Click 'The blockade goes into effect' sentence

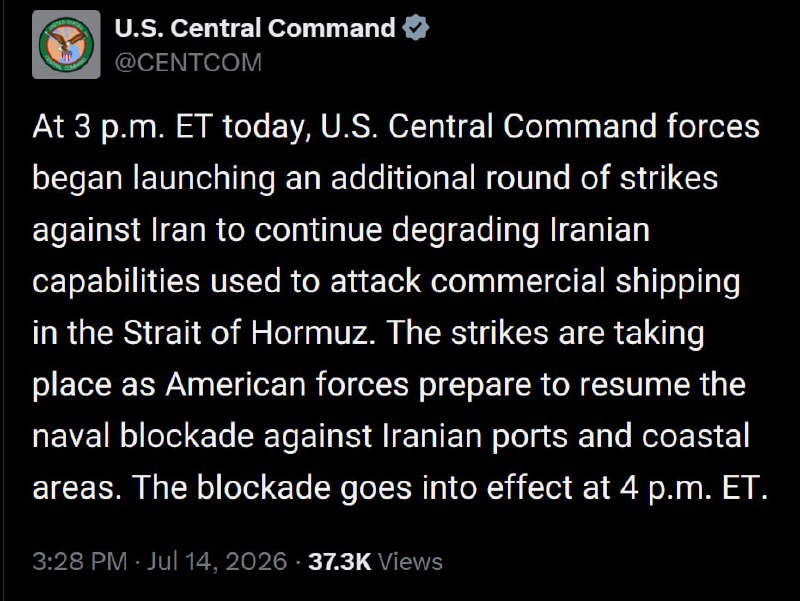tap(353, 488)
